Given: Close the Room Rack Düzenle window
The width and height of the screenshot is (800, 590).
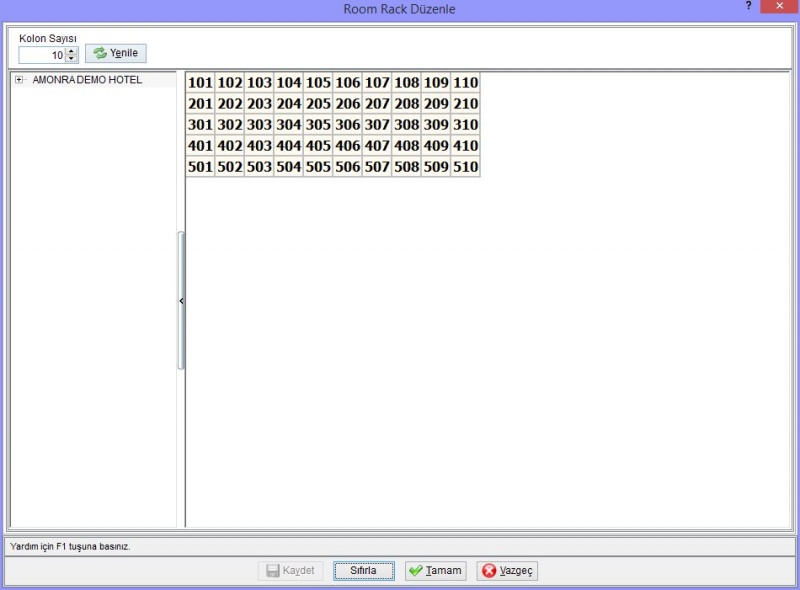Looking at the screenshot, I should 779,6.
